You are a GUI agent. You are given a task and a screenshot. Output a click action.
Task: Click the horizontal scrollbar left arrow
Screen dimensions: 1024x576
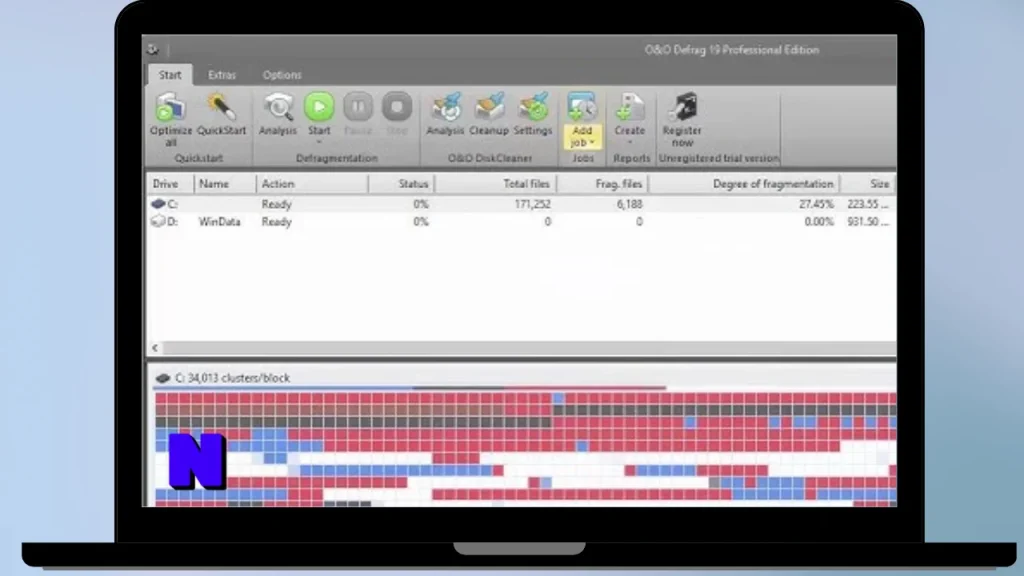pyautogui.click(x=155, y=348)
